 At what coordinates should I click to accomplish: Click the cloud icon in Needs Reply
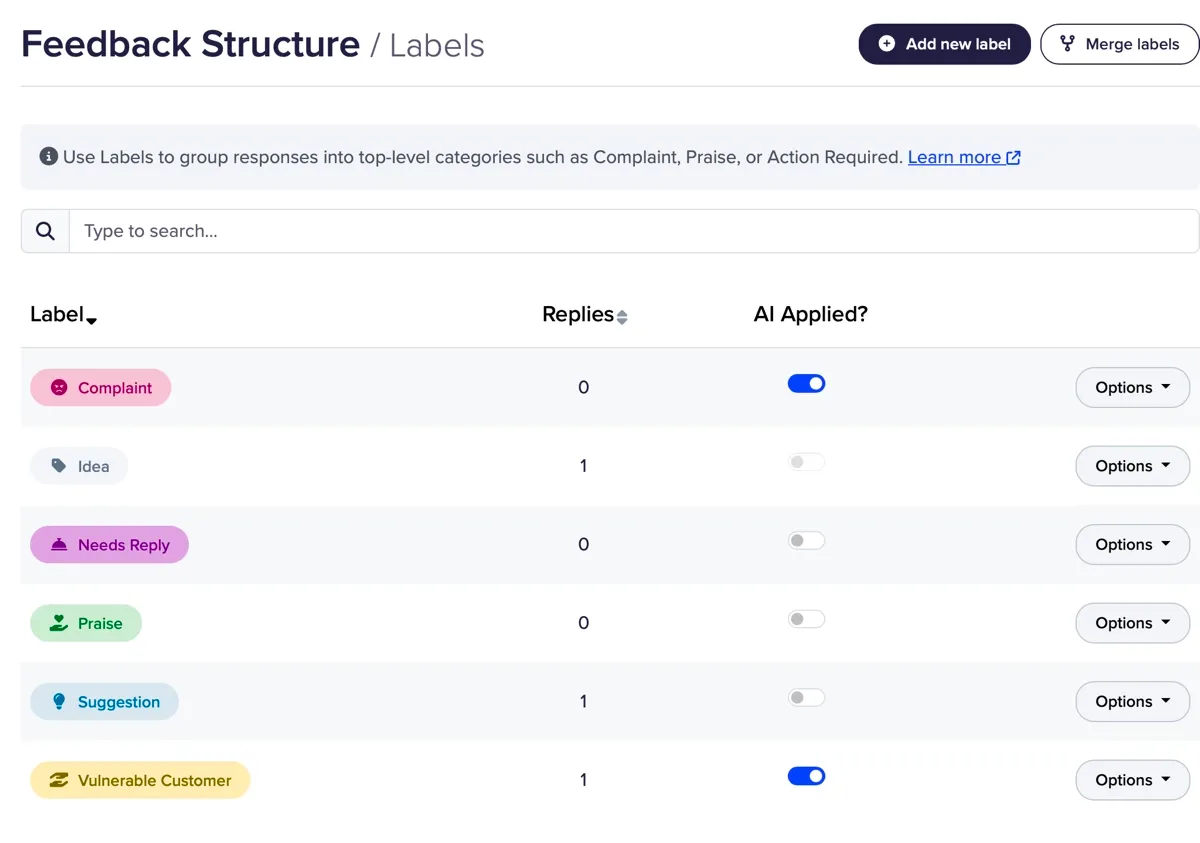pos(58,544)
